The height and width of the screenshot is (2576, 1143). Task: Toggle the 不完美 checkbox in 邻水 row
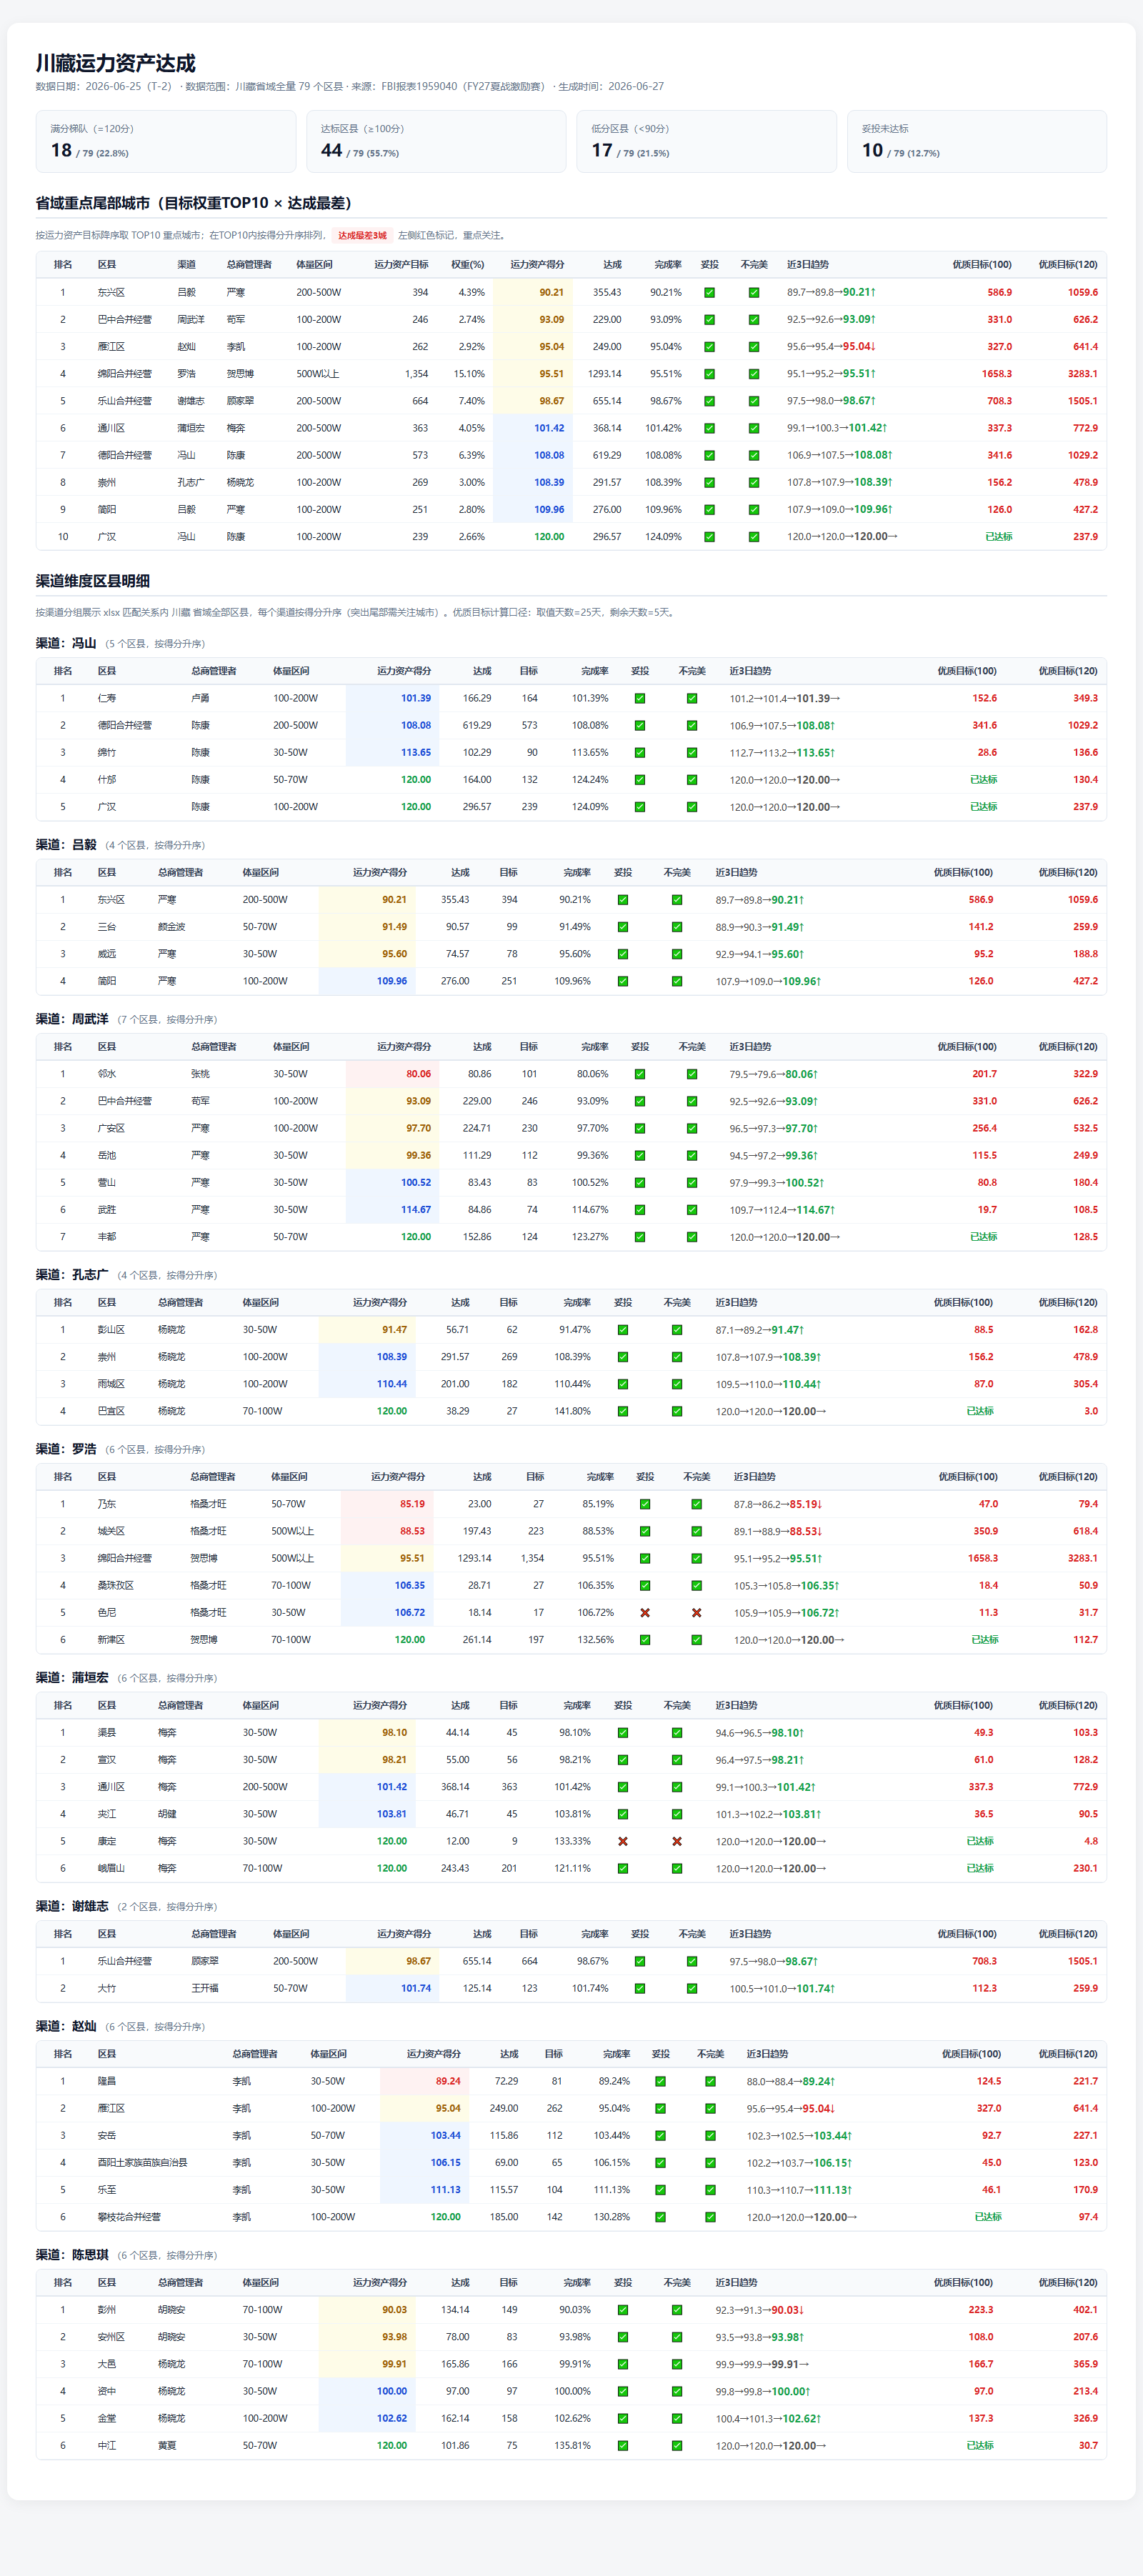pos(692,1074)
